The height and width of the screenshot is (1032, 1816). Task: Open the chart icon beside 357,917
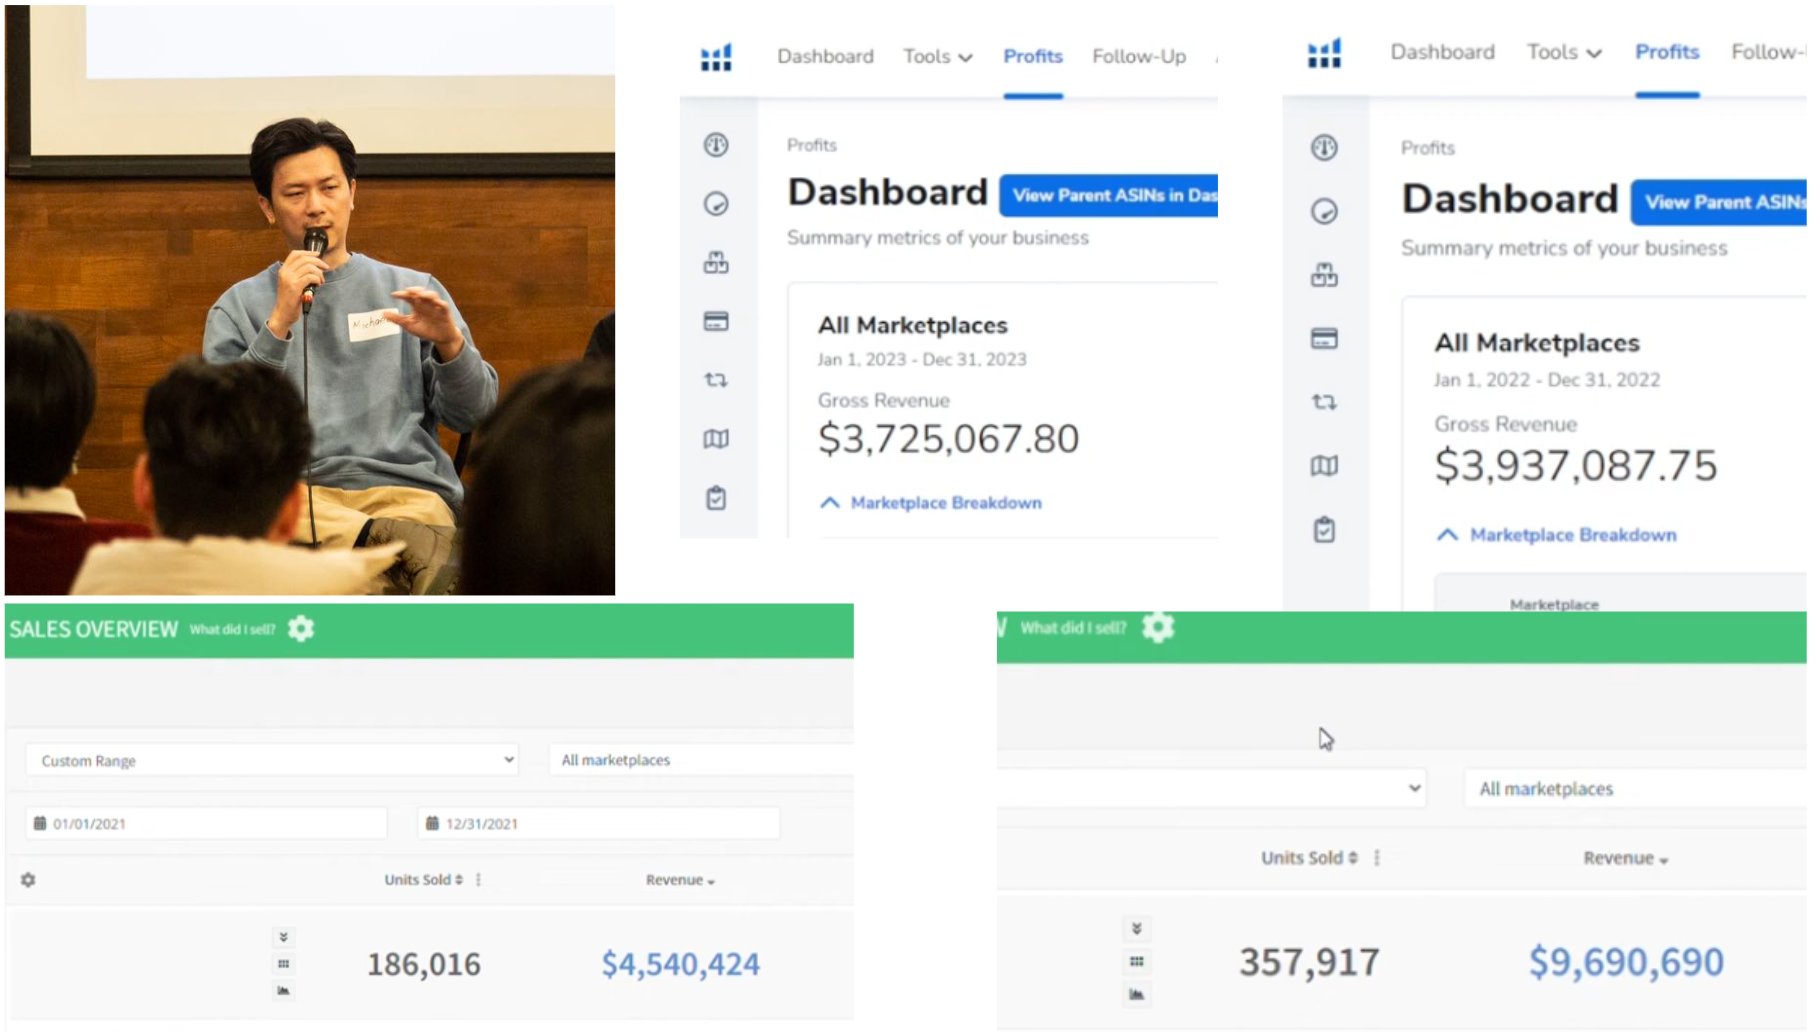(1137, 994)
